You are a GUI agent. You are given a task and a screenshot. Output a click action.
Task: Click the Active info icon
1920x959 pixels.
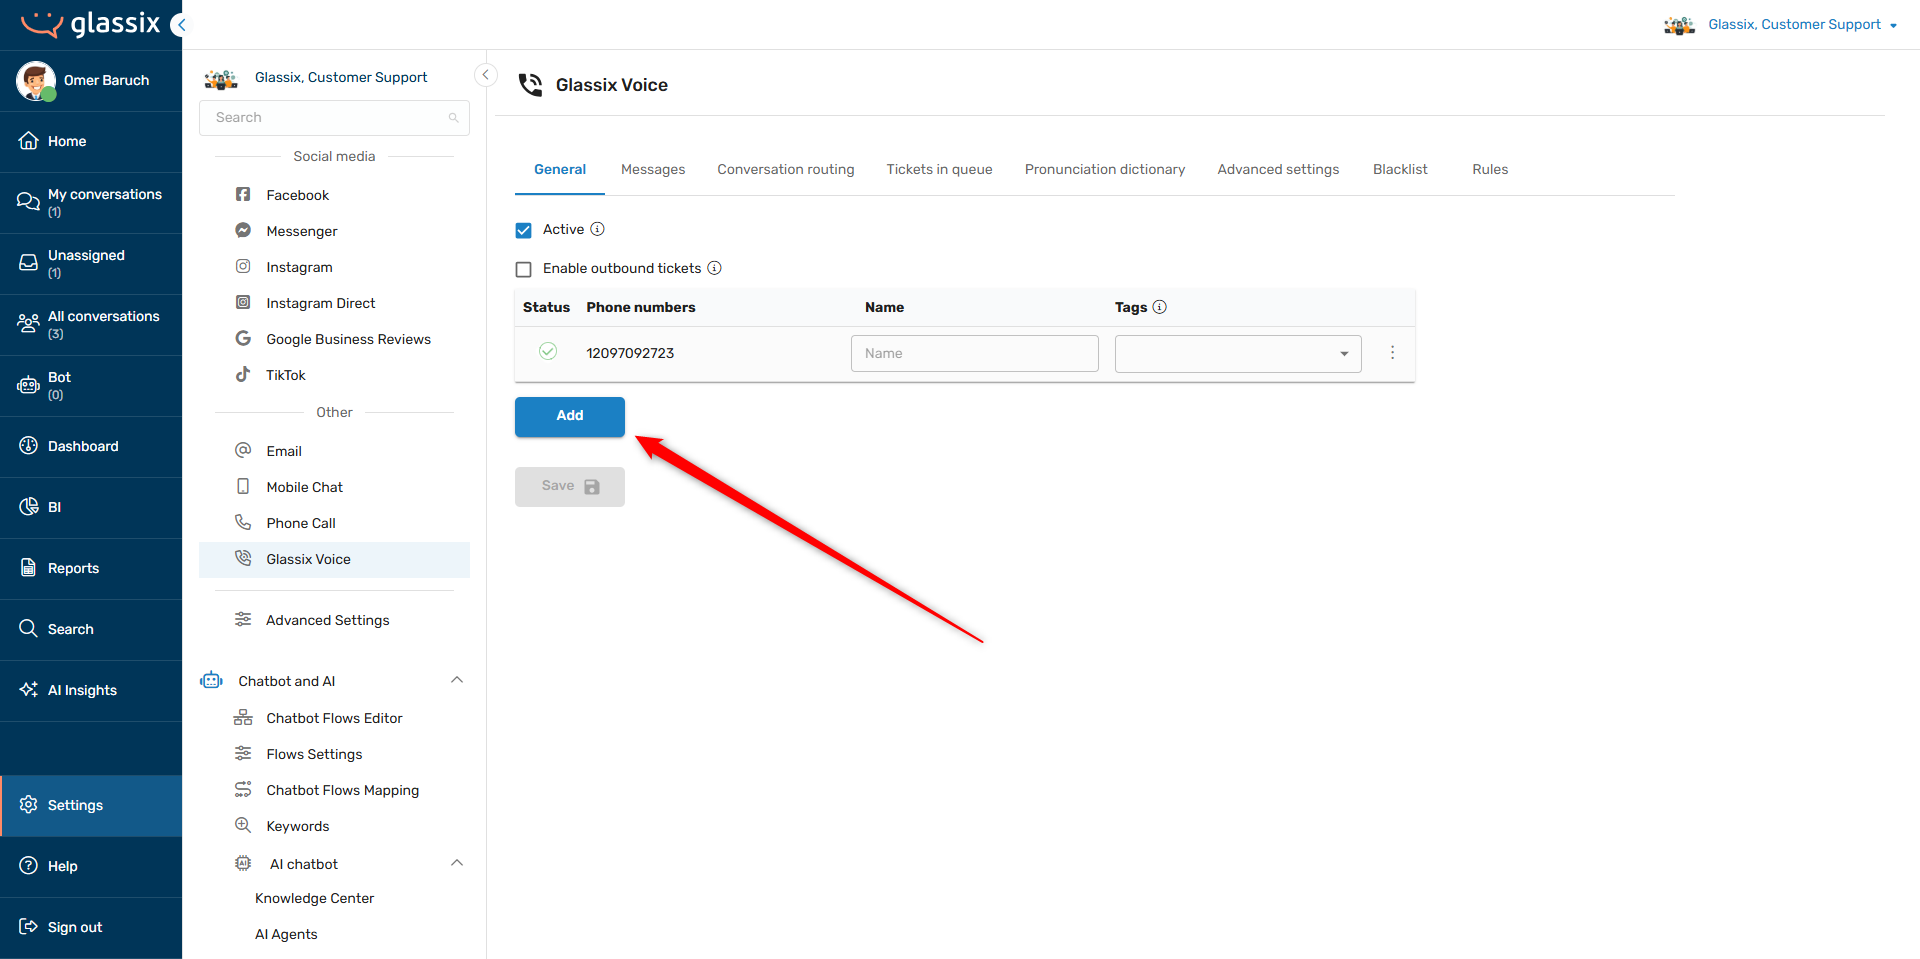pos(598,229)
